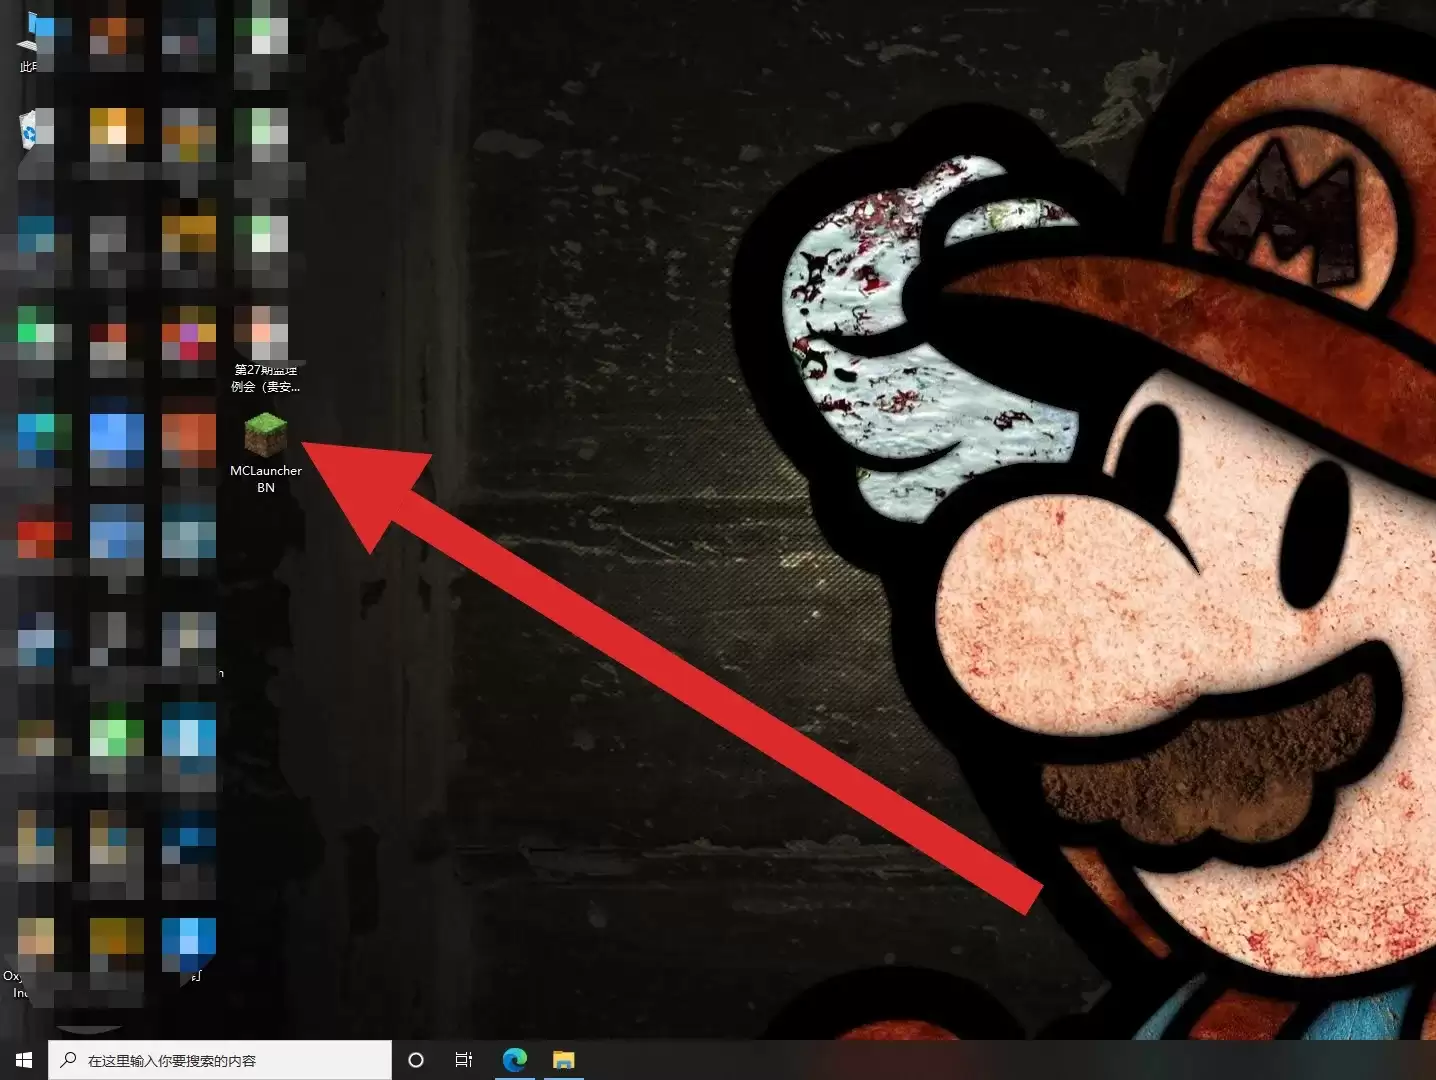The height and width of the screenshot is (1080, 1436).
Task: Click the magnifier icon in the search box
Action: tap(68, 1060)
